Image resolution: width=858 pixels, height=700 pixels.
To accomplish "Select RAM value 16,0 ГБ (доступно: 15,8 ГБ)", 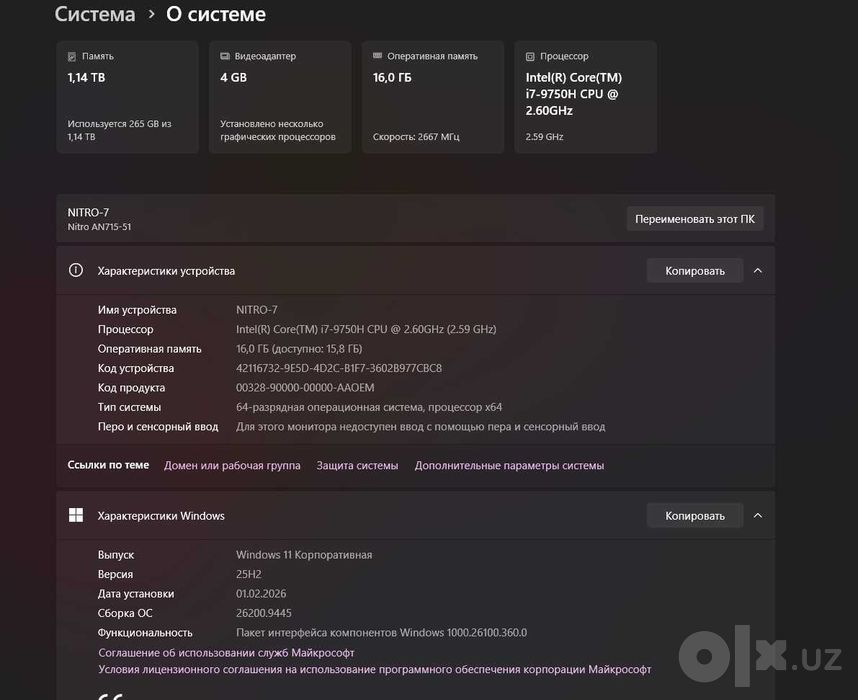I will coord(299,349).
